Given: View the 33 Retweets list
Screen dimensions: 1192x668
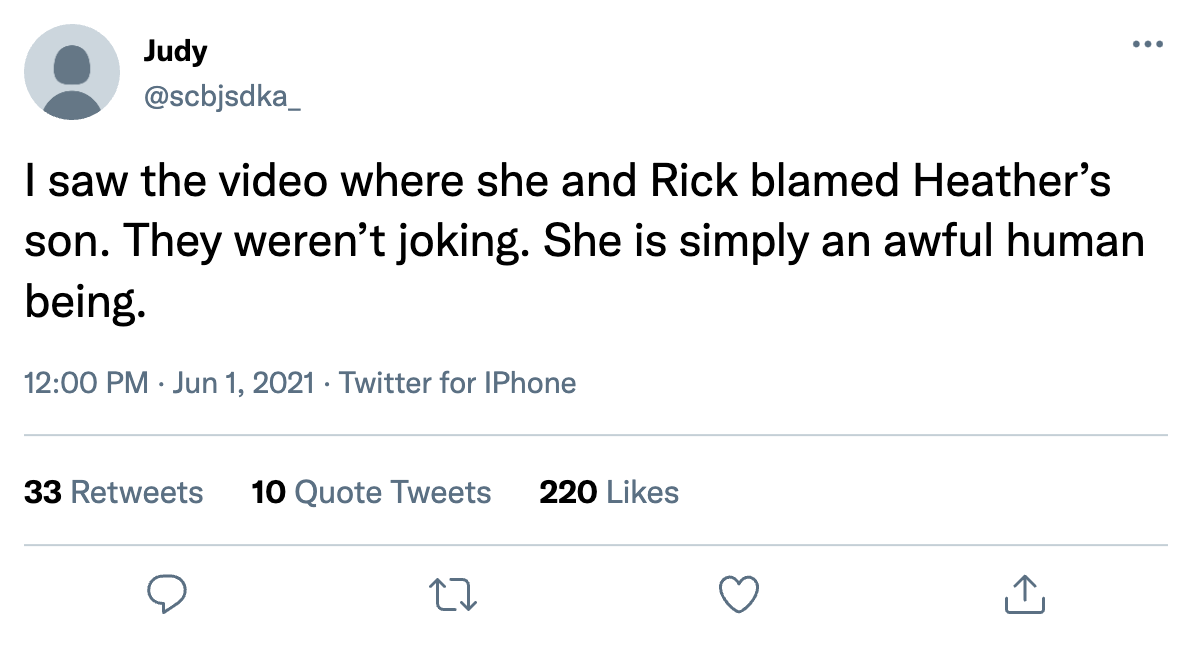Looking at the screenshot, I should (x=113, y=492).
